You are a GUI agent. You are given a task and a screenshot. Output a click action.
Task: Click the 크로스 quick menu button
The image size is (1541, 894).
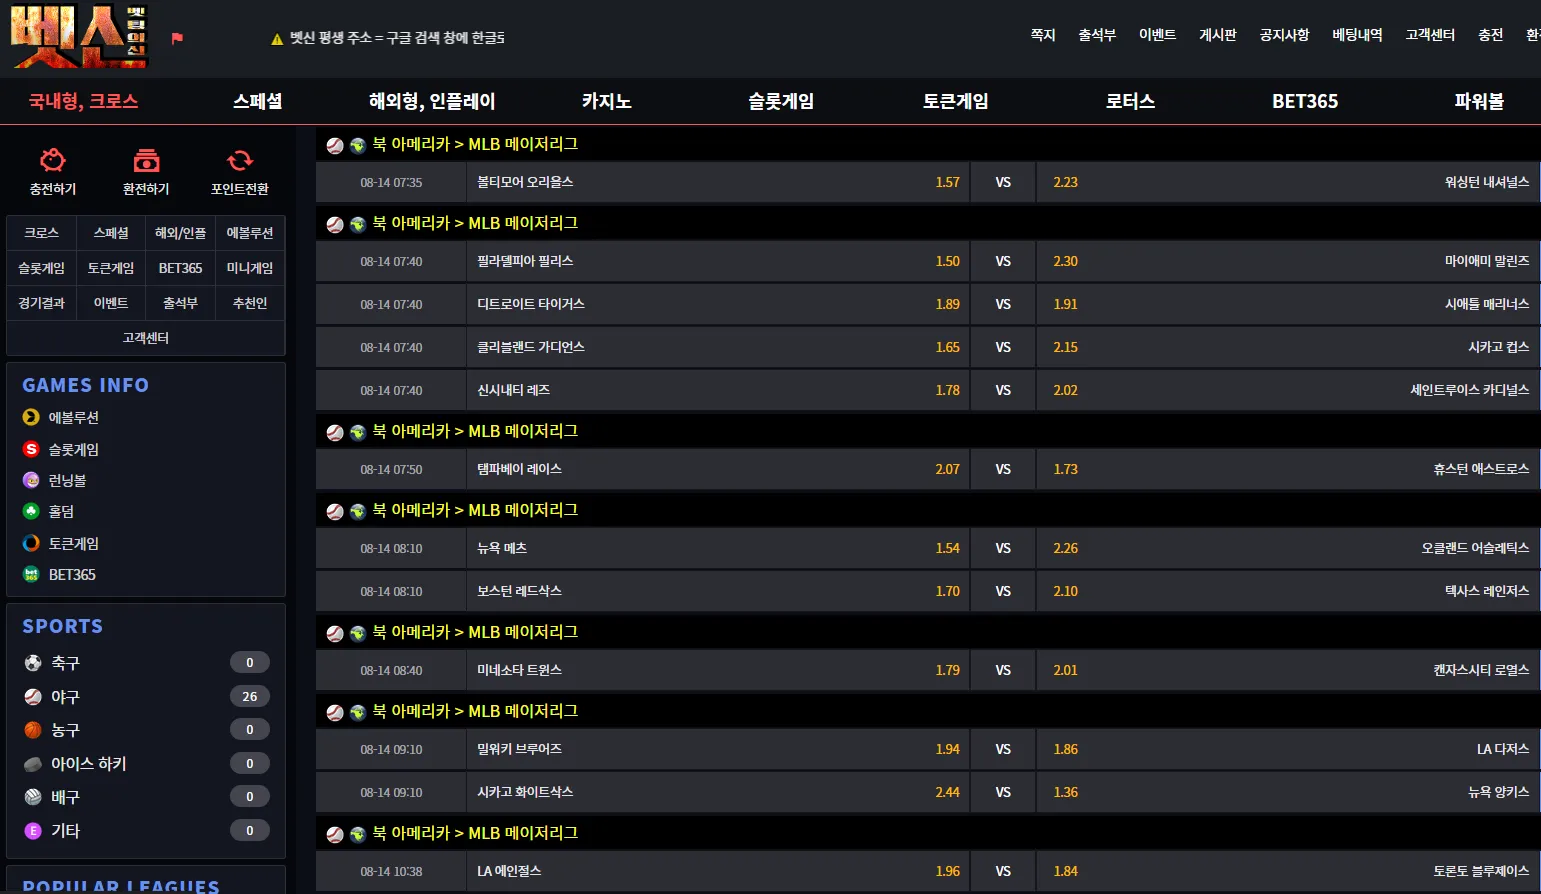[x=42, y=233]
